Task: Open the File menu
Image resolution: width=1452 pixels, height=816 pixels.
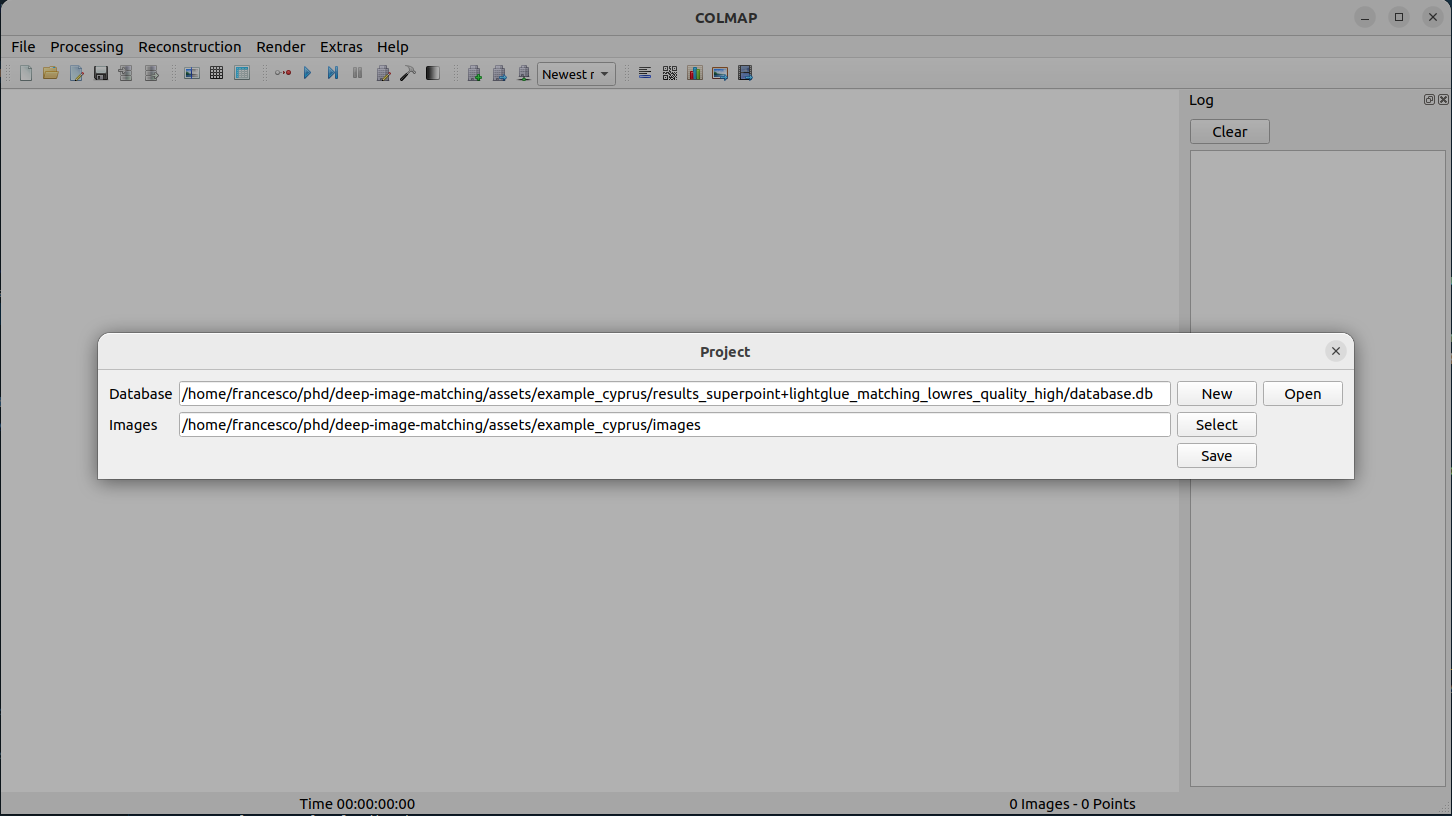Action: click(23, 47)
